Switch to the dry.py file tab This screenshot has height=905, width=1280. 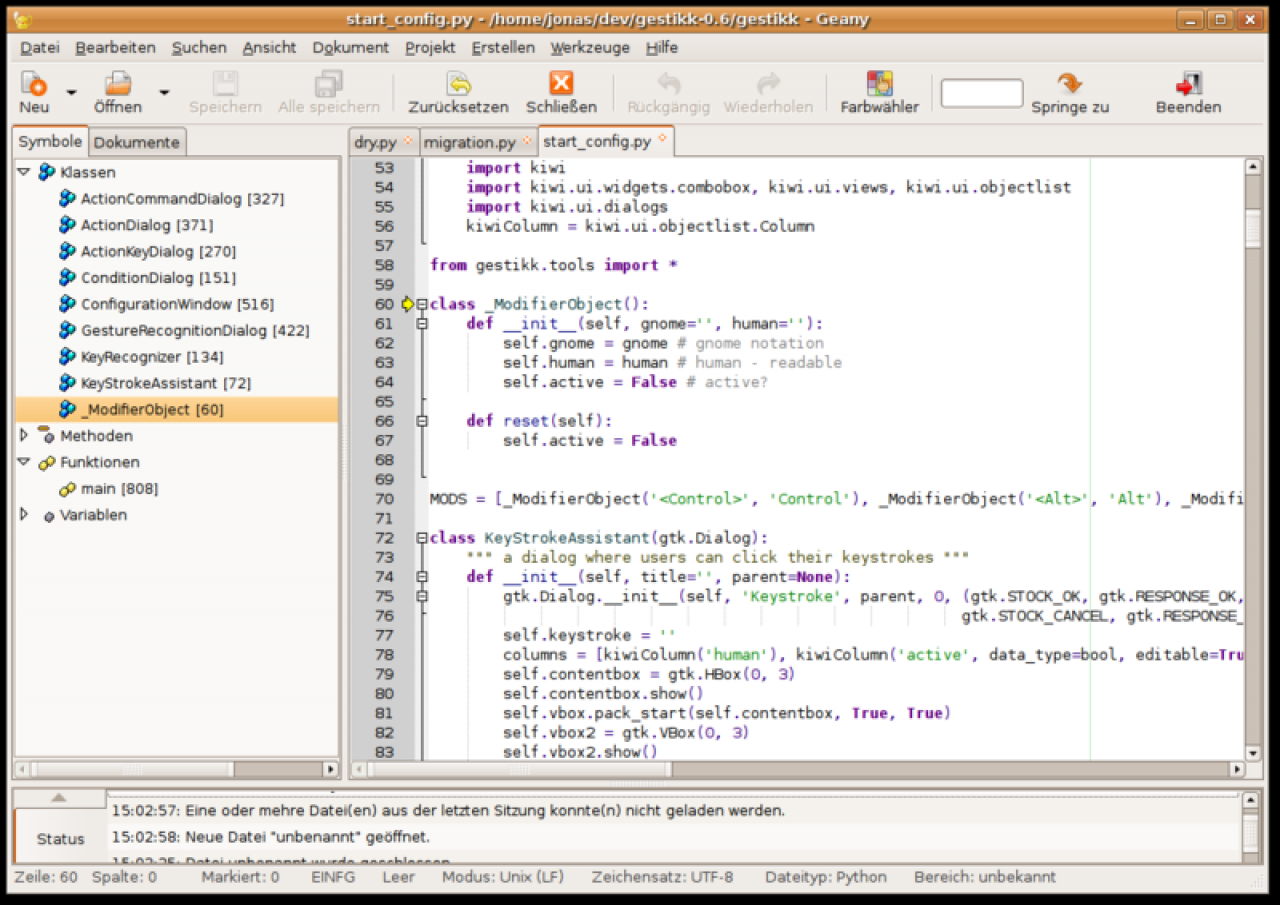pyautogui.click(x=384, y=142)
